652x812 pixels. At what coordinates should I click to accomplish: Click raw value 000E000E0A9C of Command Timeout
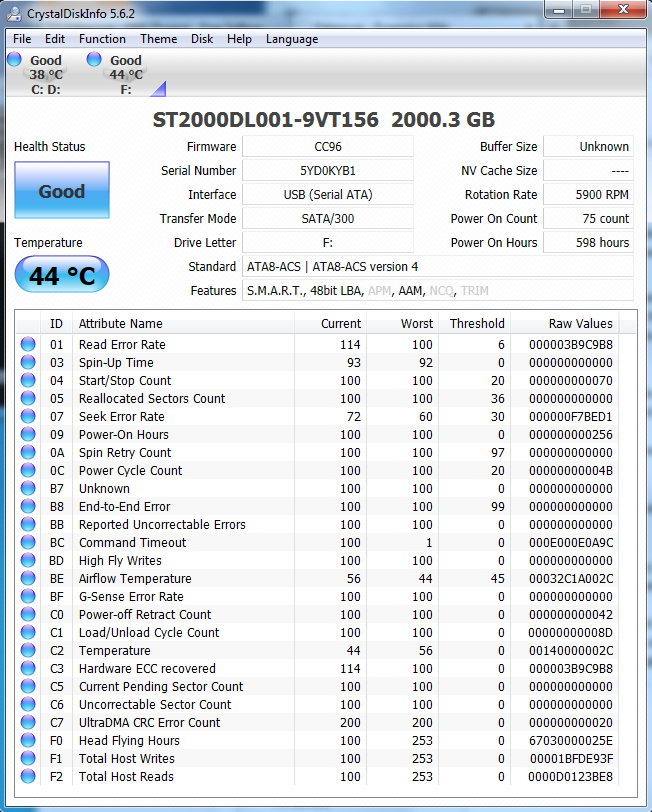(x=571, y=542)
